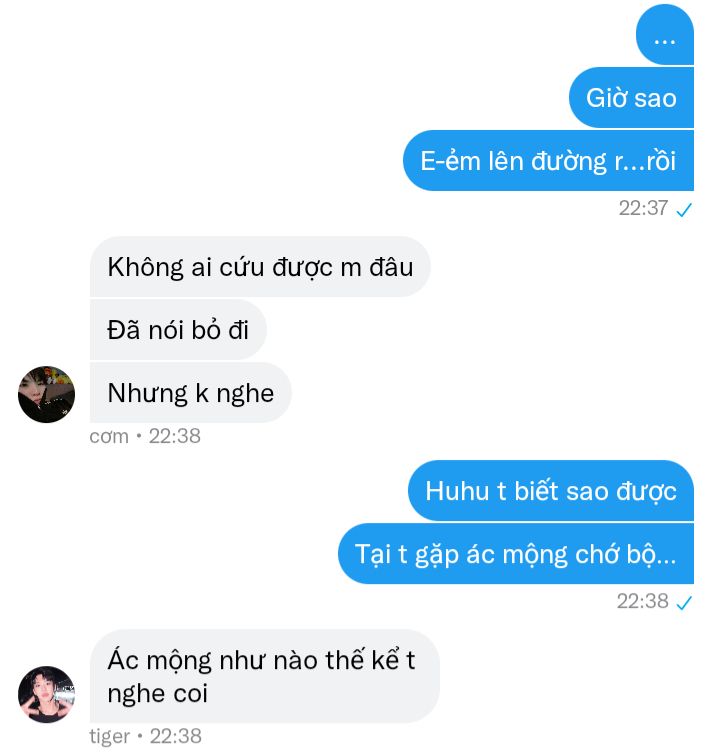720x754 pixels.
Task: Tap the 'E-ẻm lên đường r...rồi' message
Action: [548, 161]
